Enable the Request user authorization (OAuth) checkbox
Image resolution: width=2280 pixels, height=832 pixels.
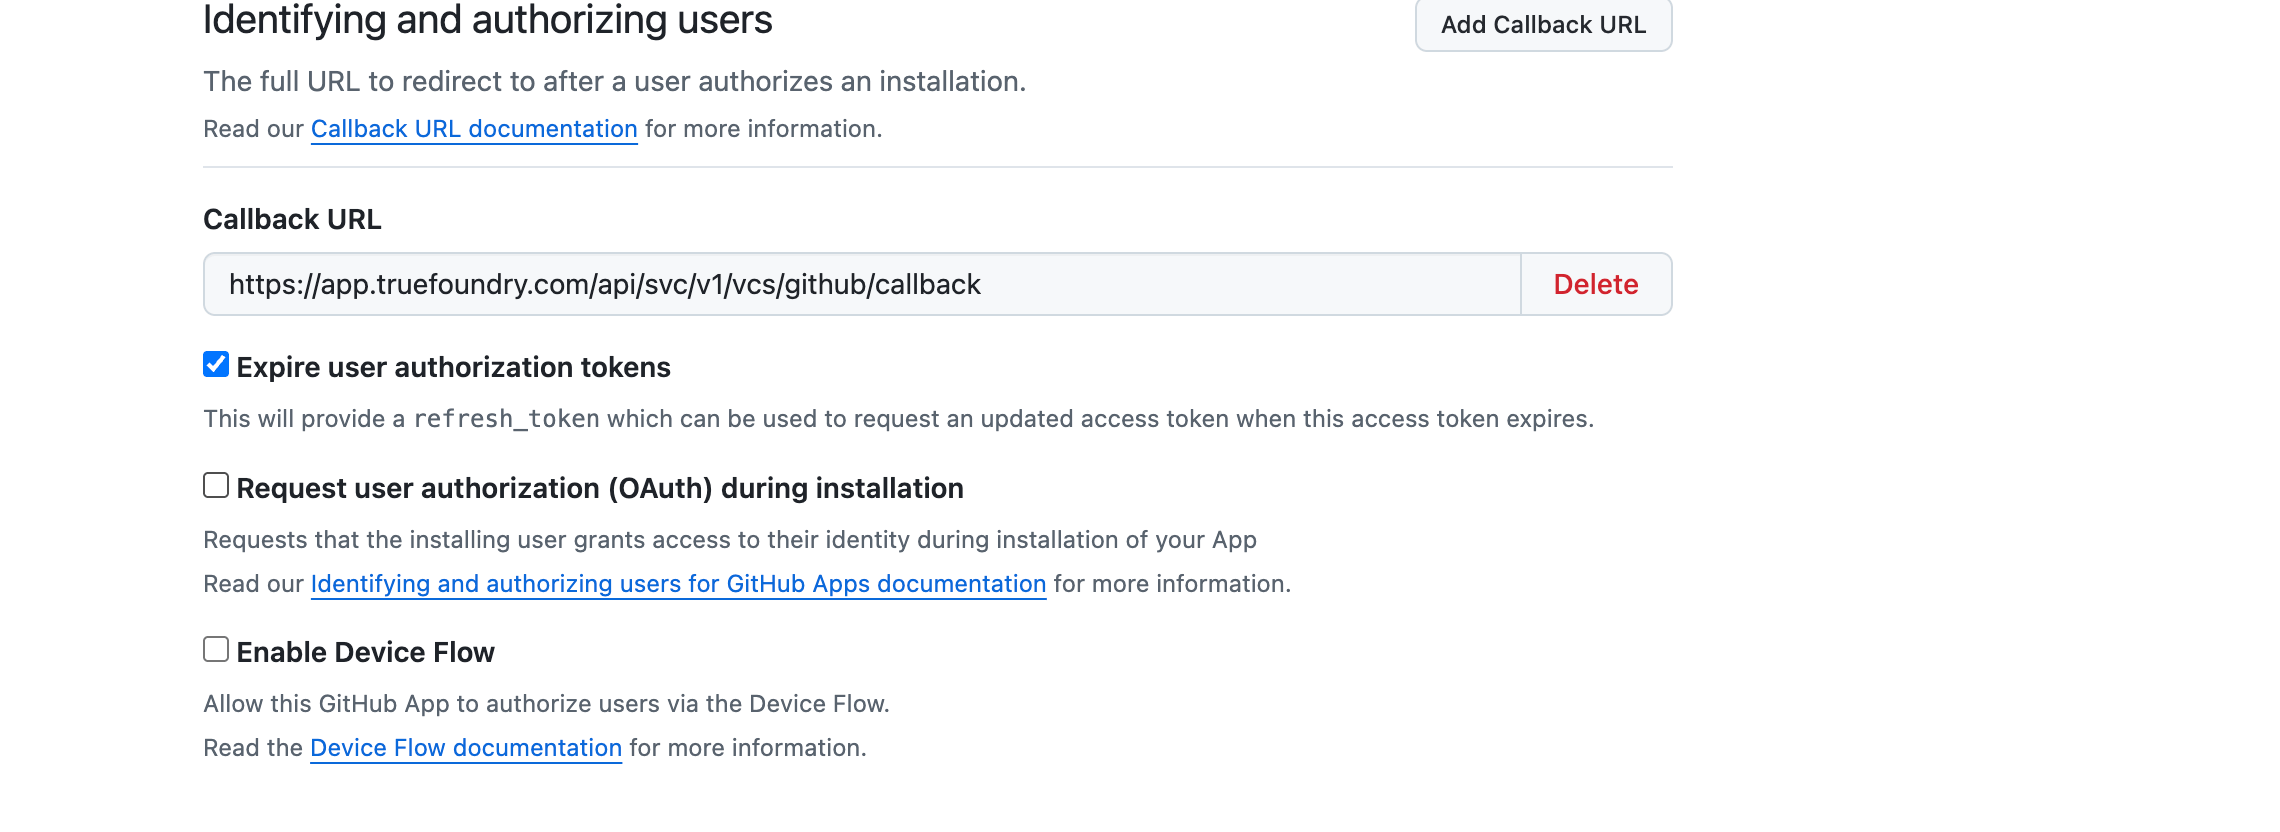pos(216,486)
